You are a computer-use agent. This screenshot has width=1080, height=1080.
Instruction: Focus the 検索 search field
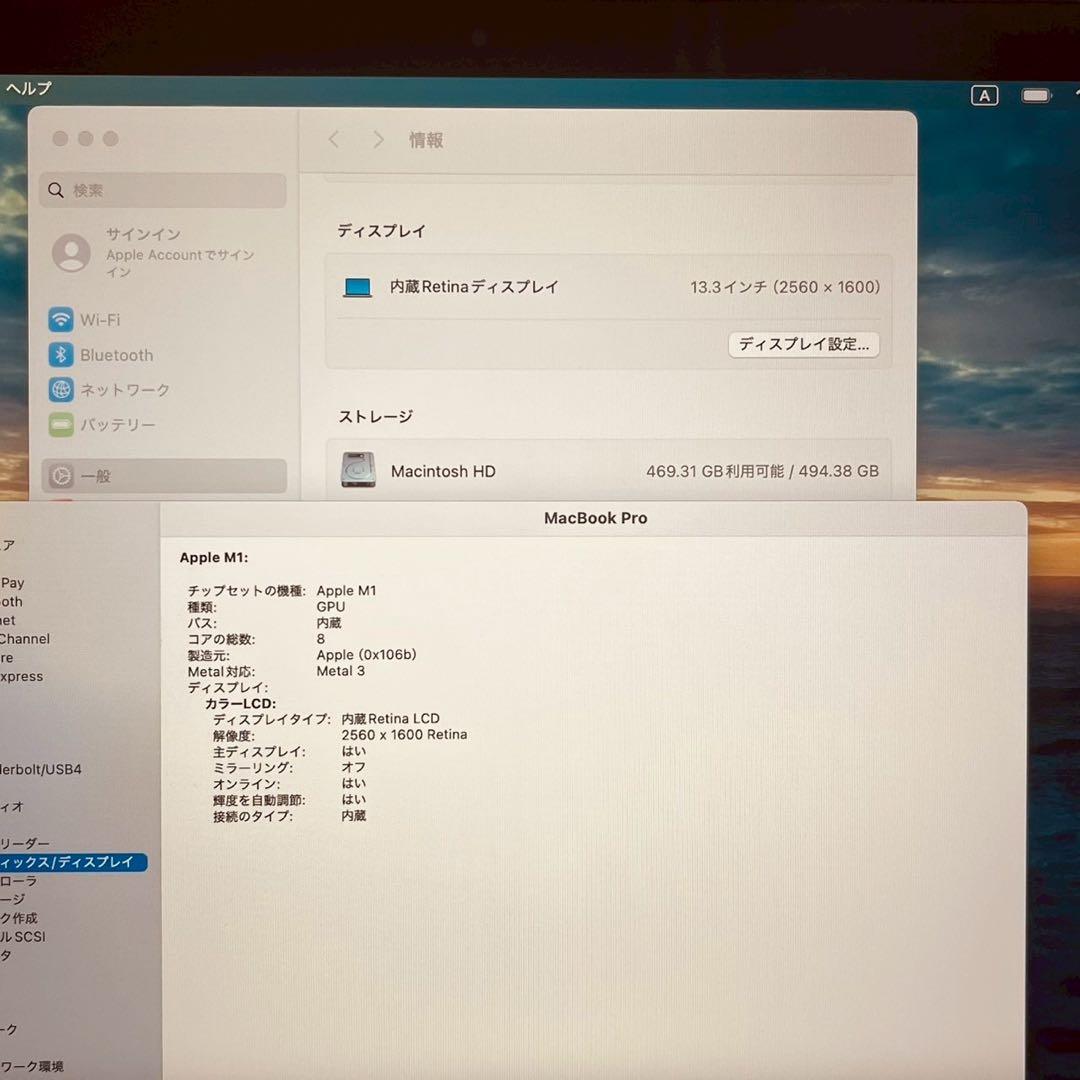click(x=165, y=190)
